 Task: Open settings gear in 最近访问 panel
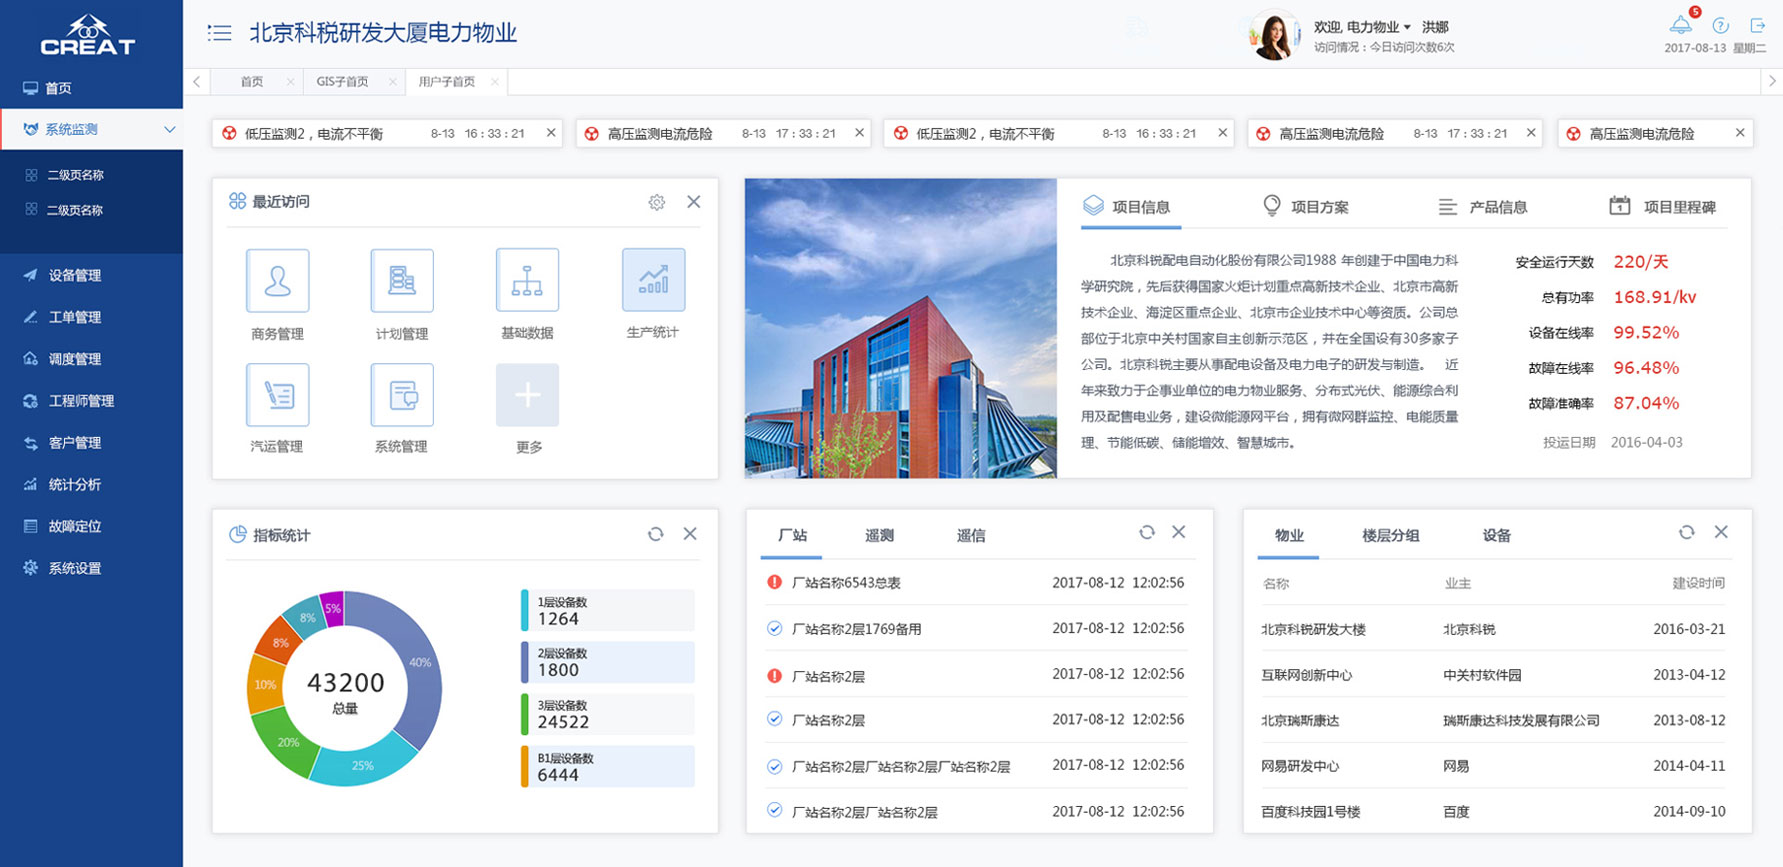tap(656, 202)
